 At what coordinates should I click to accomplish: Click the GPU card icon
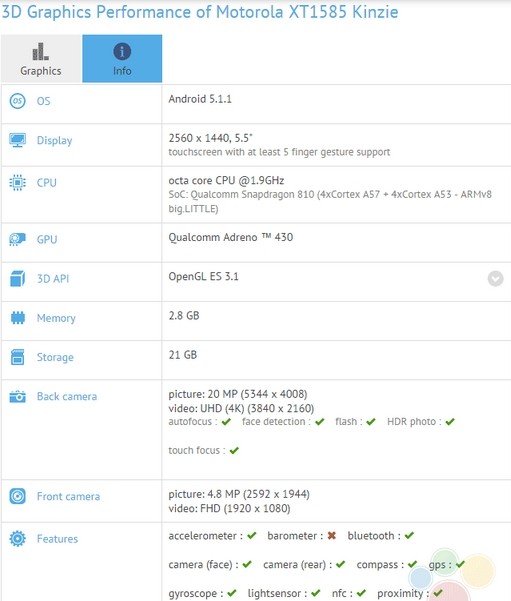tap(18, 239)
